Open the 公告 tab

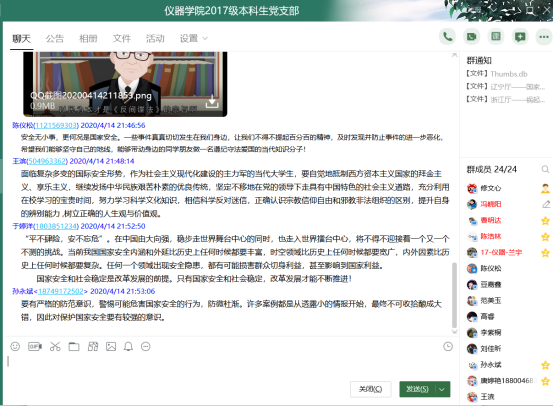coord(55,39)
